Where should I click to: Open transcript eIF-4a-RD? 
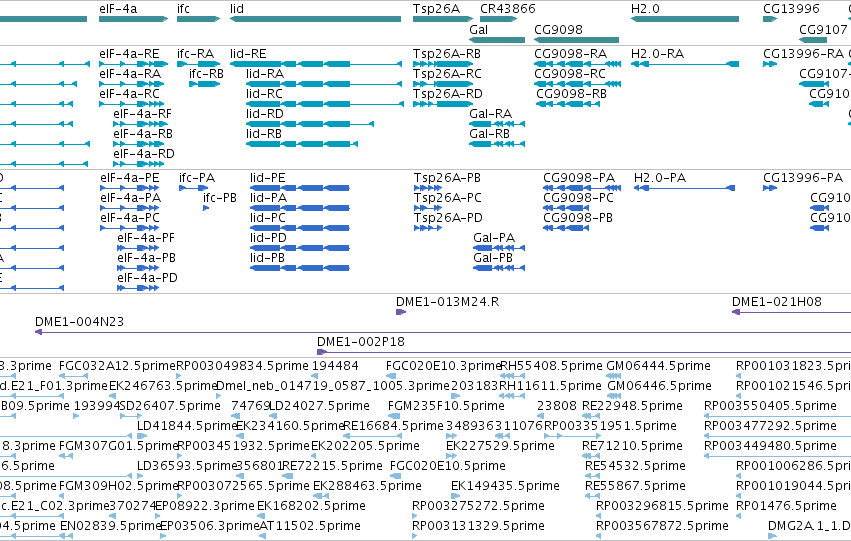pos(144,154)
